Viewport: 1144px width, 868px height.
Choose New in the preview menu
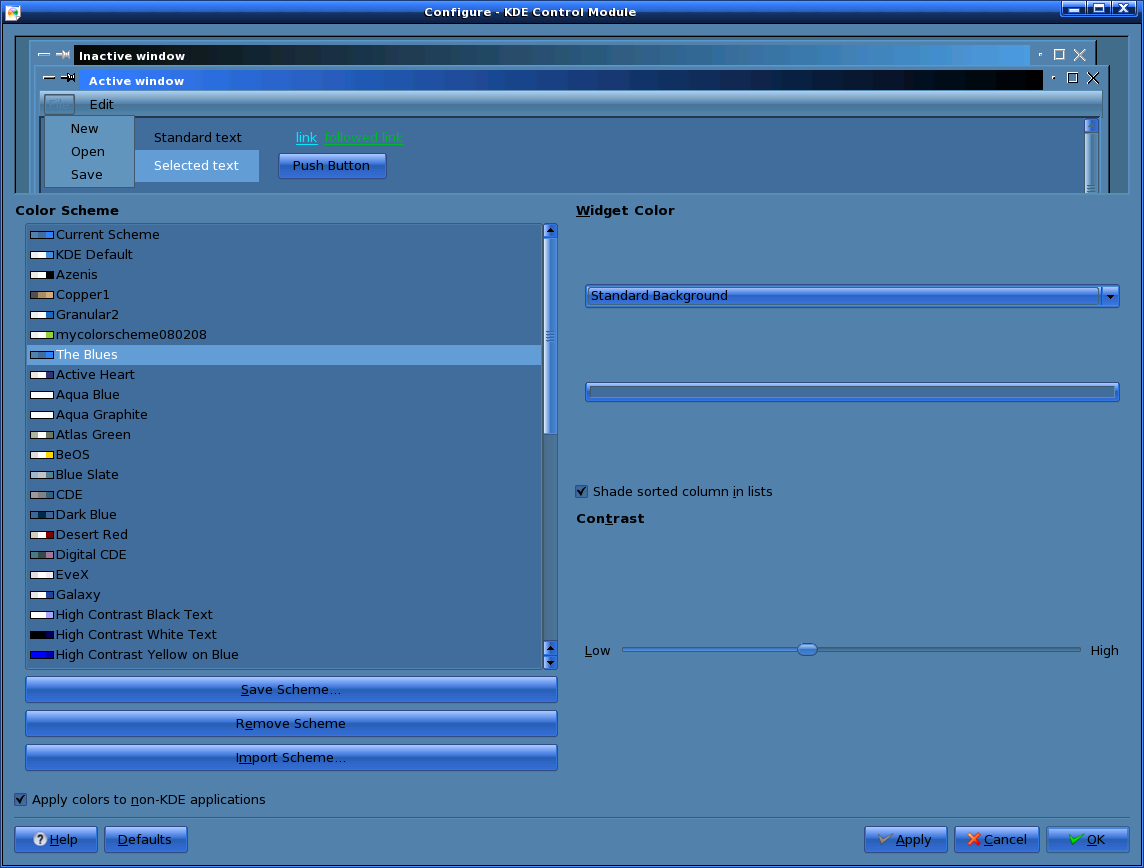click(85, 128)
